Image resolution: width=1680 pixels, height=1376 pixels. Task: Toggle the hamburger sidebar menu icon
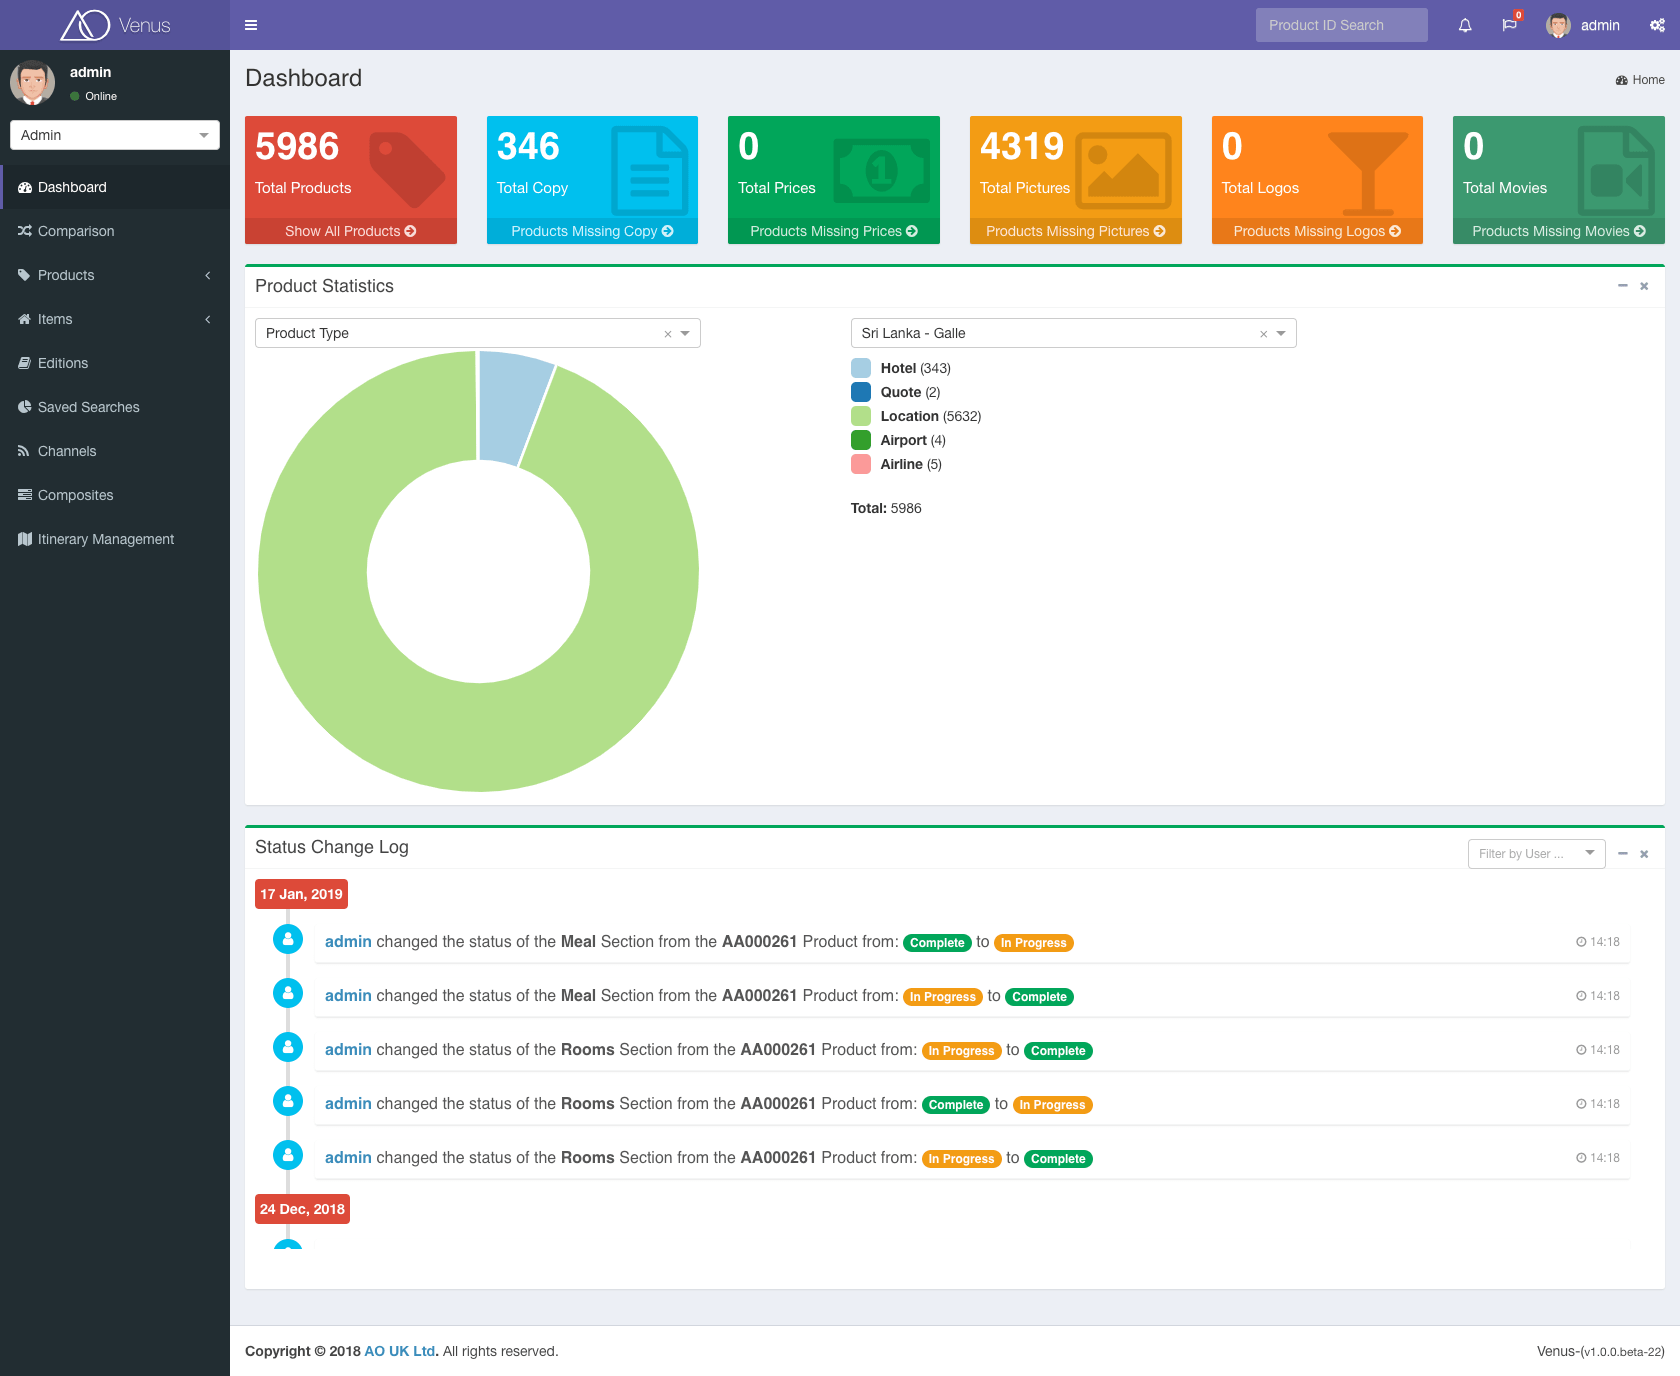251,25
